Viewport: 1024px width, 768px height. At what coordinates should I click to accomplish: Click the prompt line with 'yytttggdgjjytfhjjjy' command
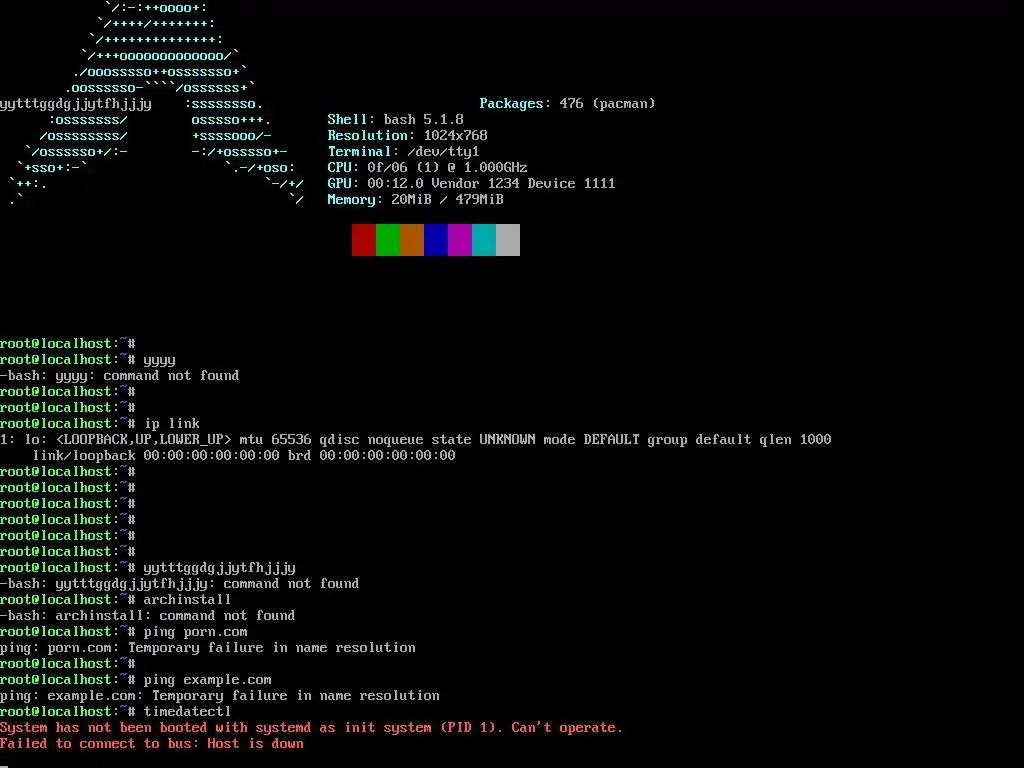point(148,568)
